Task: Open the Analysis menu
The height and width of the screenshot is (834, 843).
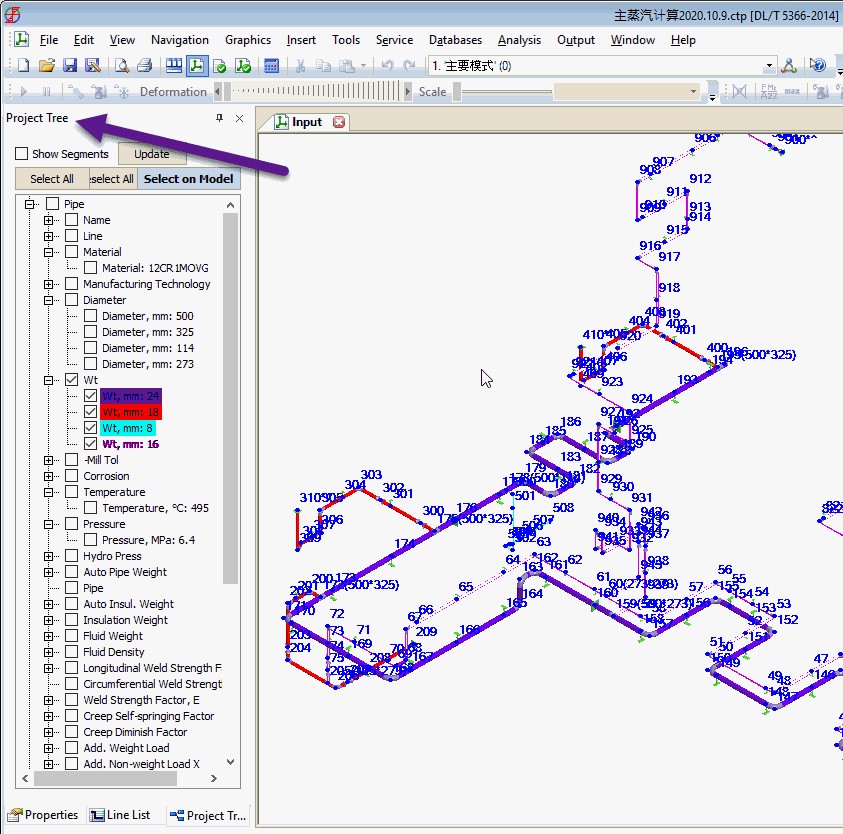Action: [x=519, y=40]
